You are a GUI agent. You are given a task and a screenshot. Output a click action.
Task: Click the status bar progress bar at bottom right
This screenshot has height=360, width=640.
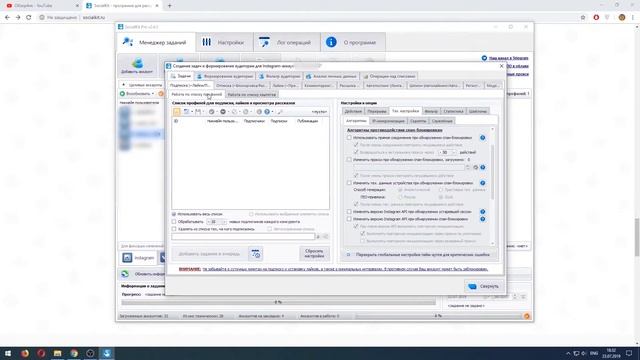438,316
